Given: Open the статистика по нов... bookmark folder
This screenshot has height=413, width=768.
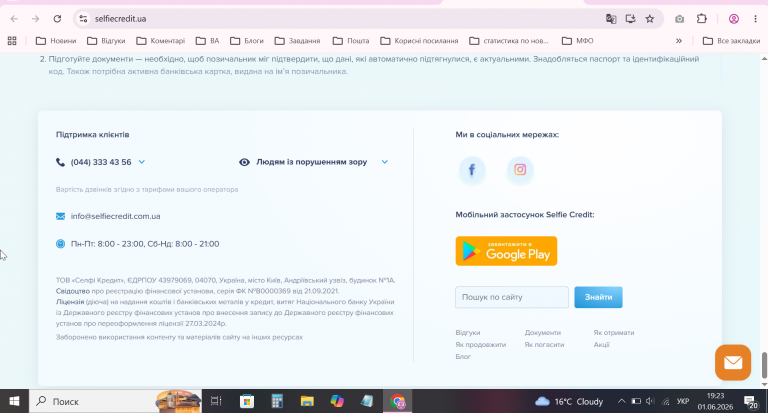Looking at the screenshot, I should [509, 41].
